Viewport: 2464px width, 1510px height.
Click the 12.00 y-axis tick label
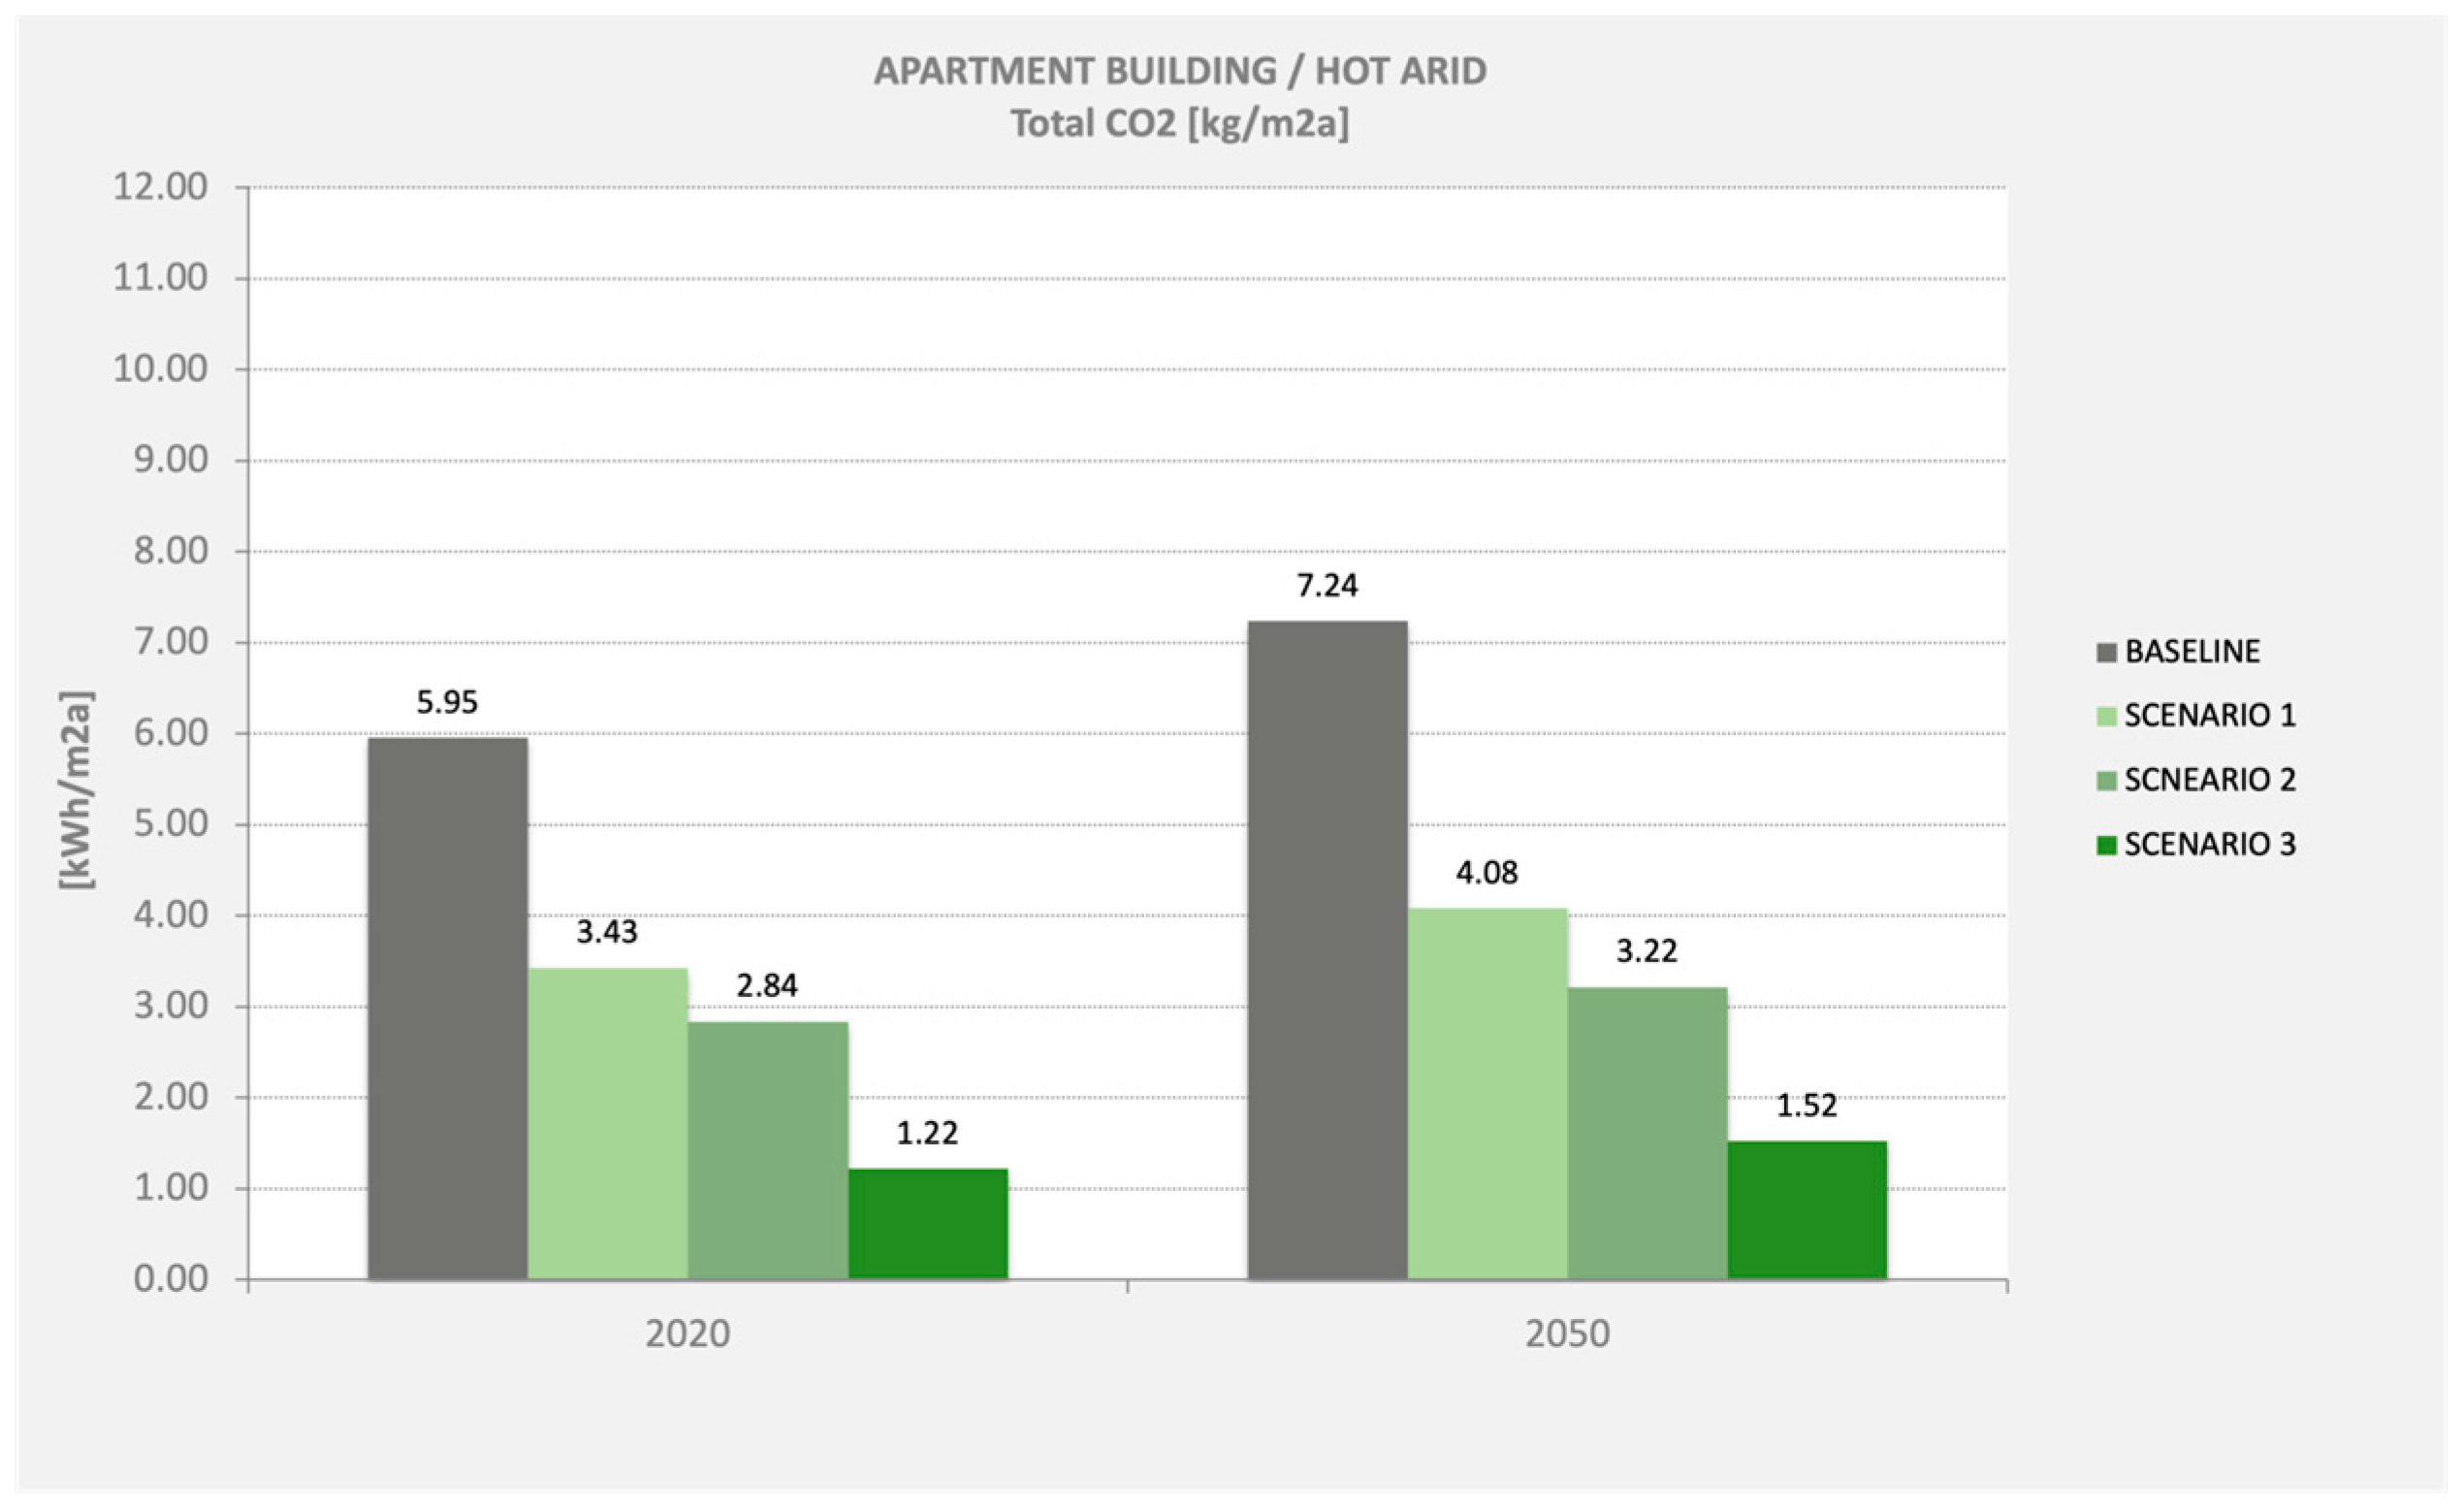[x=160, y=186]
